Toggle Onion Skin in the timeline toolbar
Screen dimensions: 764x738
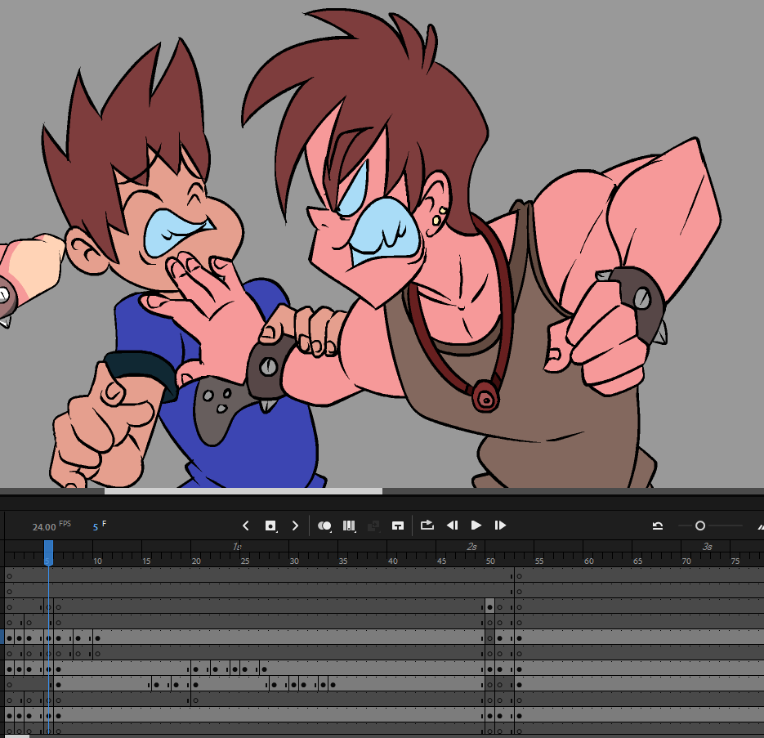(x=325, y=526)
